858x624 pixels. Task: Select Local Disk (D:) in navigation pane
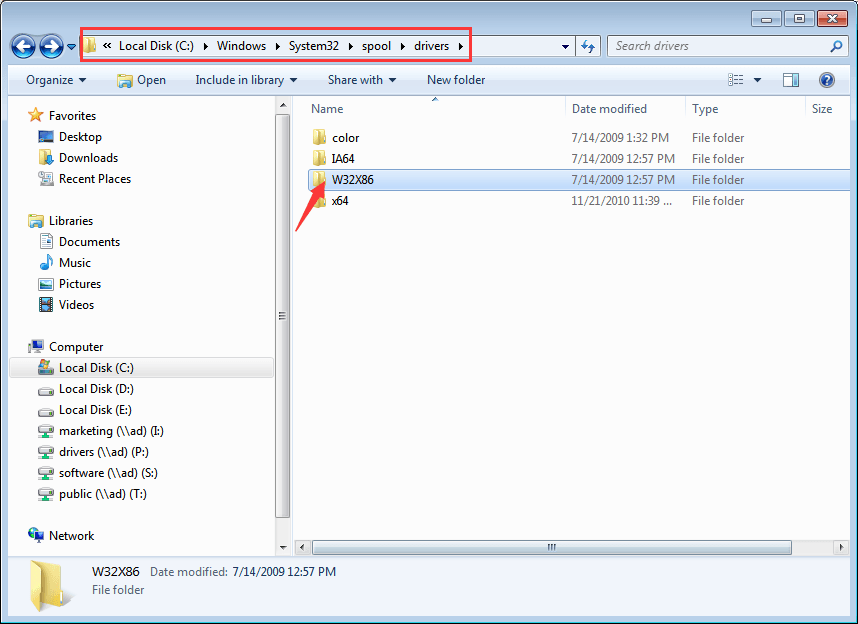[96, 389]
